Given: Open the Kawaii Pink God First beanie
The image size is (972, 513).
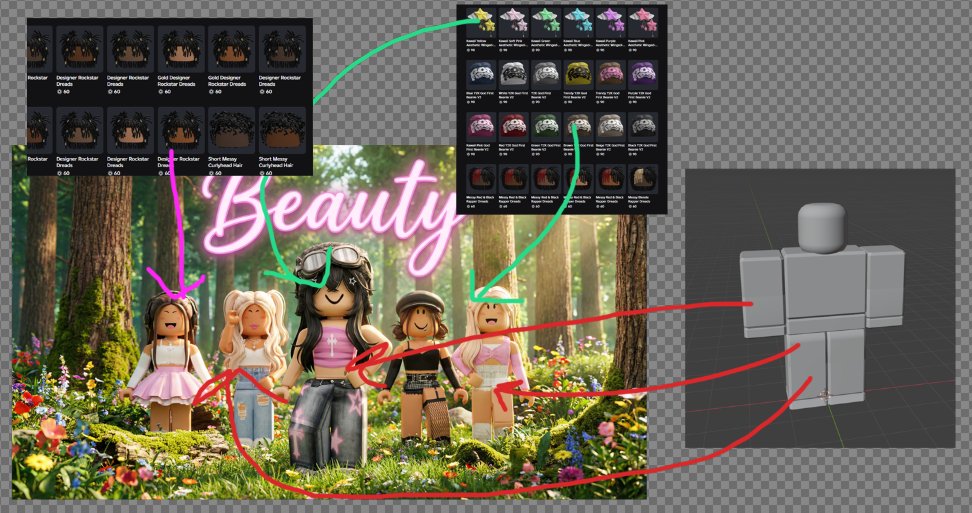Looking at the screenshot, I should coord(480,126).
